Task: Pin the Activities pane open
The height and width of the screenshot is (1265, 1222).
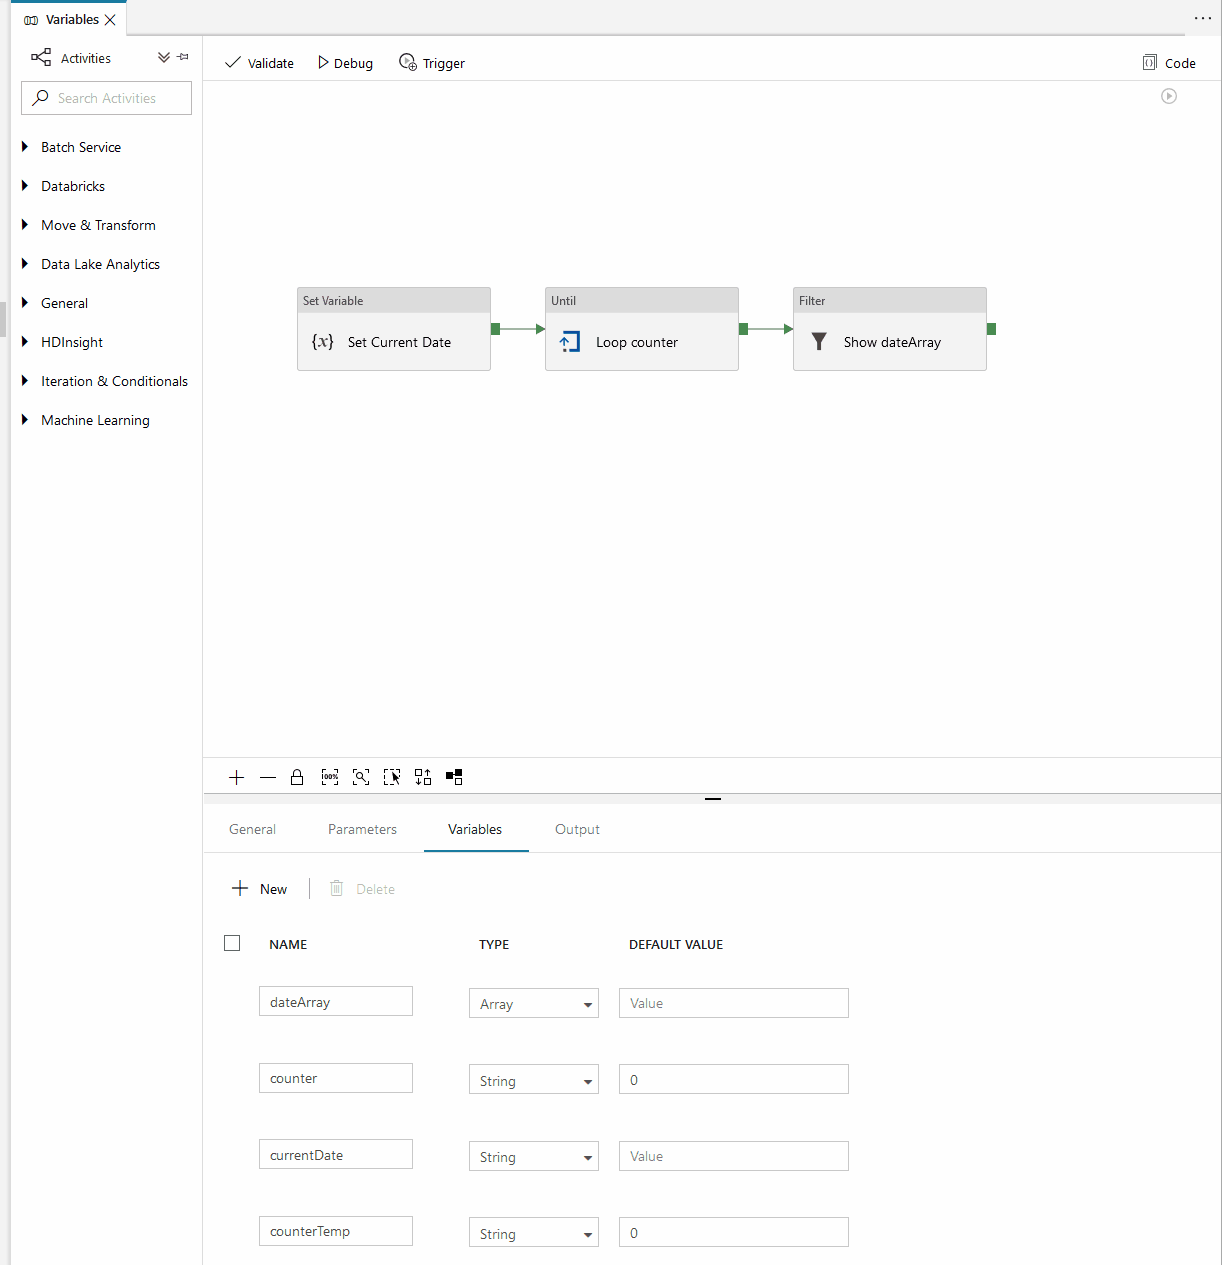Action: (183, 57)
